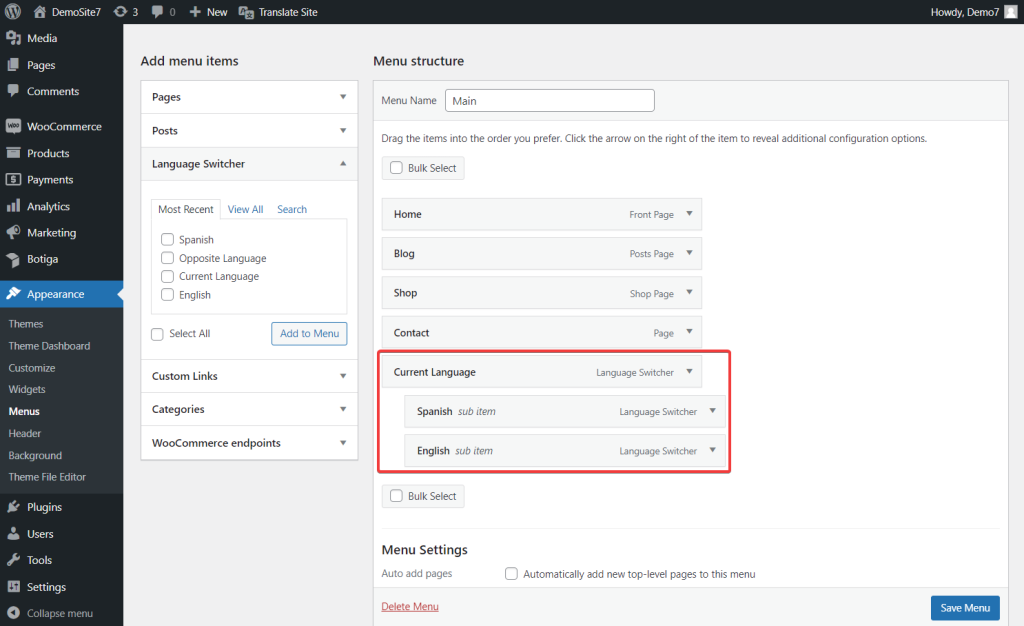The image size is (1024, 626).
Task: Open the Plugins sidebar icon
Action: (13, 507)
